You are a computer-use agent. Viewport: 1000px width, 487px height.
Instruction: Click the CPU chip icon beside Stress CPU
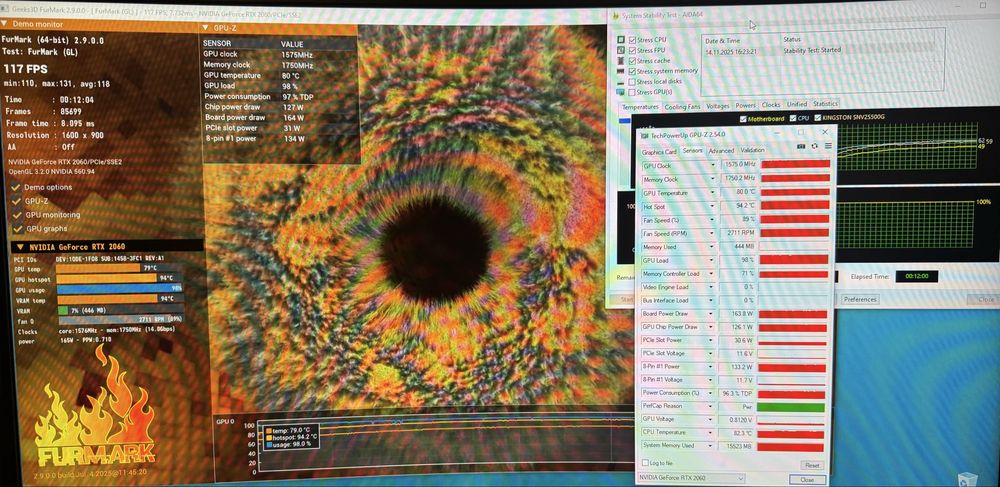[621, 40]
